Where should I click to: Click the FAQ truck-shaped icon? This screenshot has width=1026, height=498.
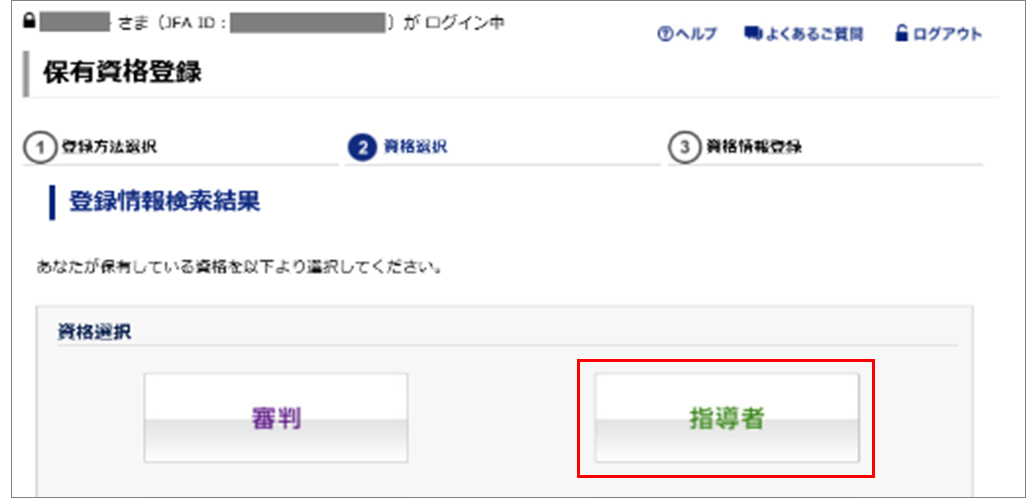pyautogui.click(x=753, y=34)
